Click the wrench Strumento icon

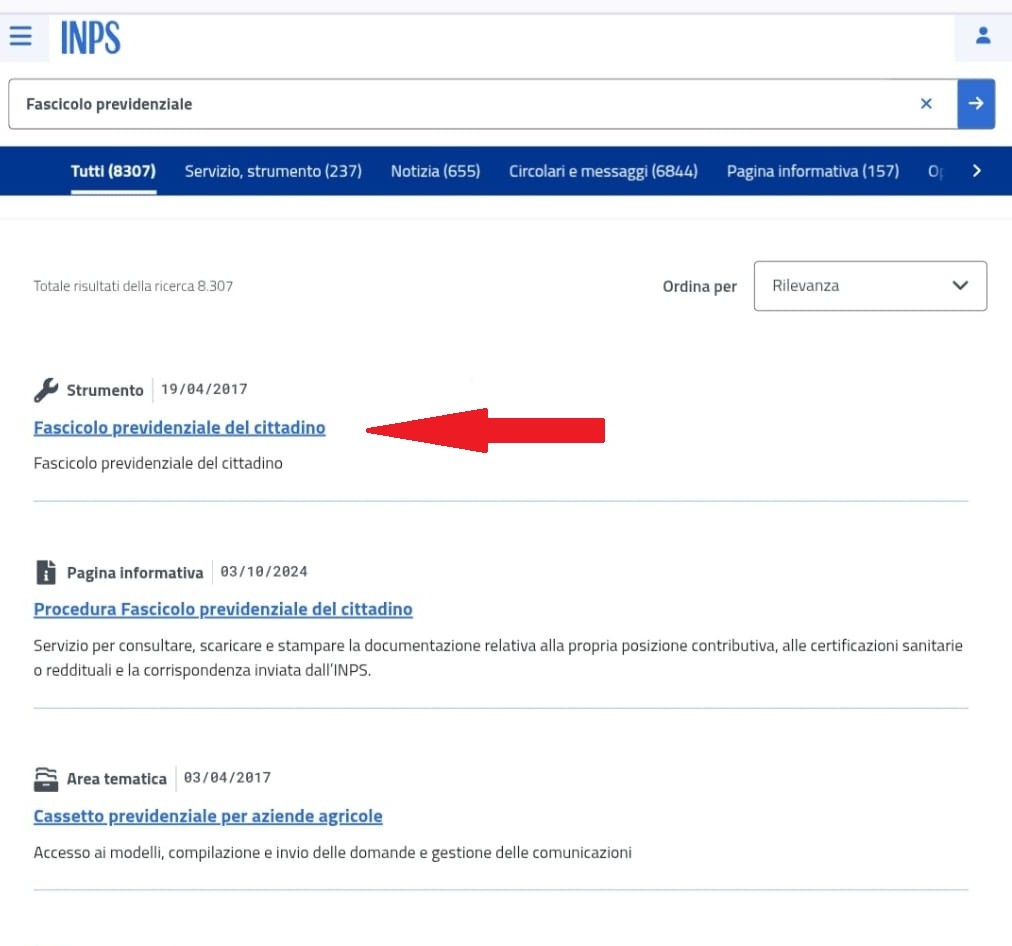point(46,390)
